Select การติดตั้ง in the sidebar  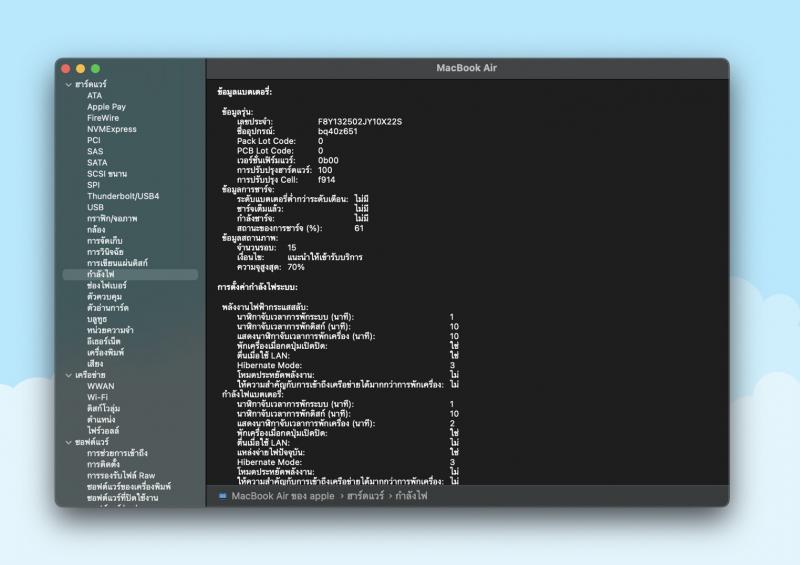[103, 464]
